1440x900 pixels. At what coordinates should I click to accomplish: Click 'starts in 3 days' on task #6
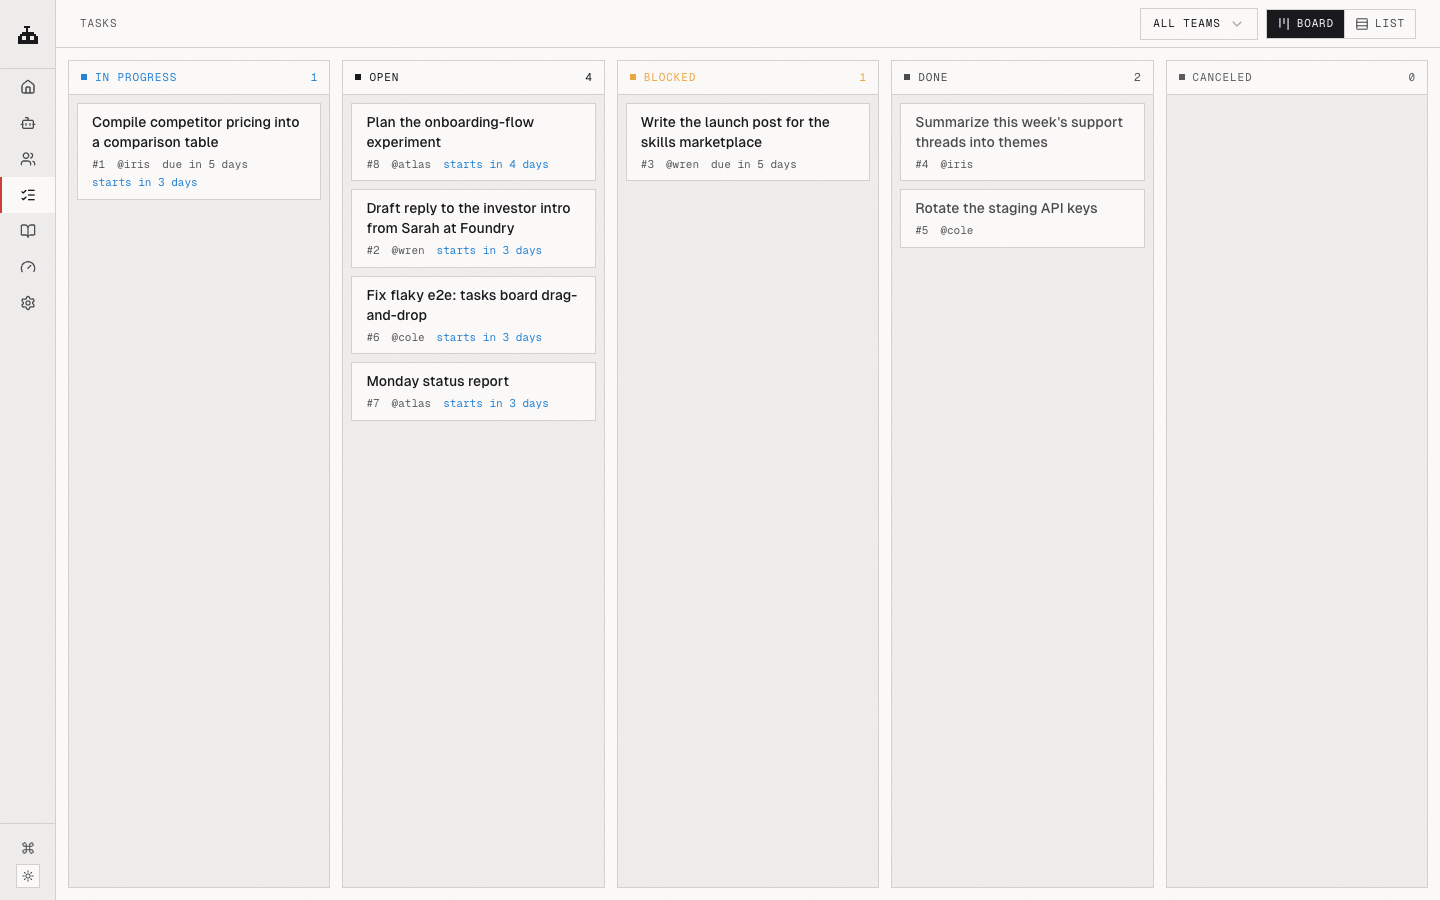click(489, 338)
